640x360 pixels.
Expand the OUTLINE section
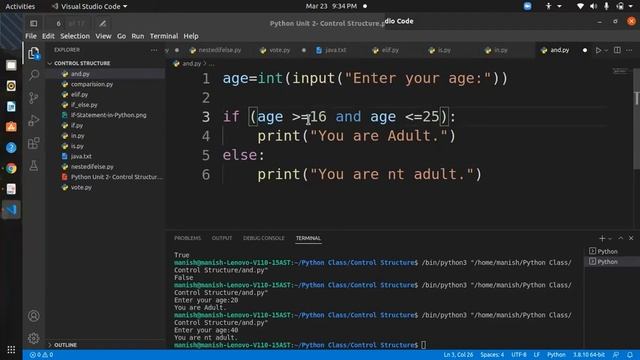65,345
